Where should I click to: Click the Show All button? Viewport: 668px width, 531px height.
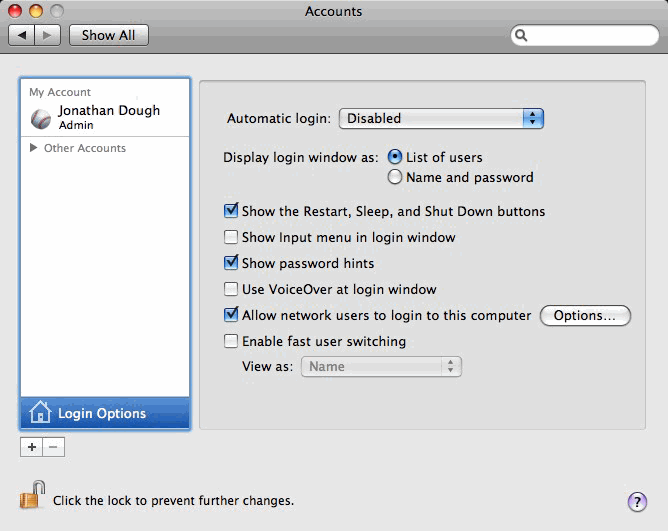coord(109,35)
